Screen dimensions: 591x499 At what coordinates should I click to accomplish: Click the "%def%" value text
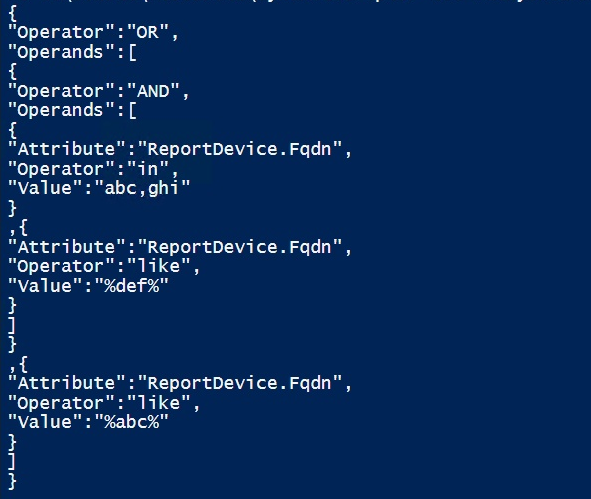click(132, 286)
